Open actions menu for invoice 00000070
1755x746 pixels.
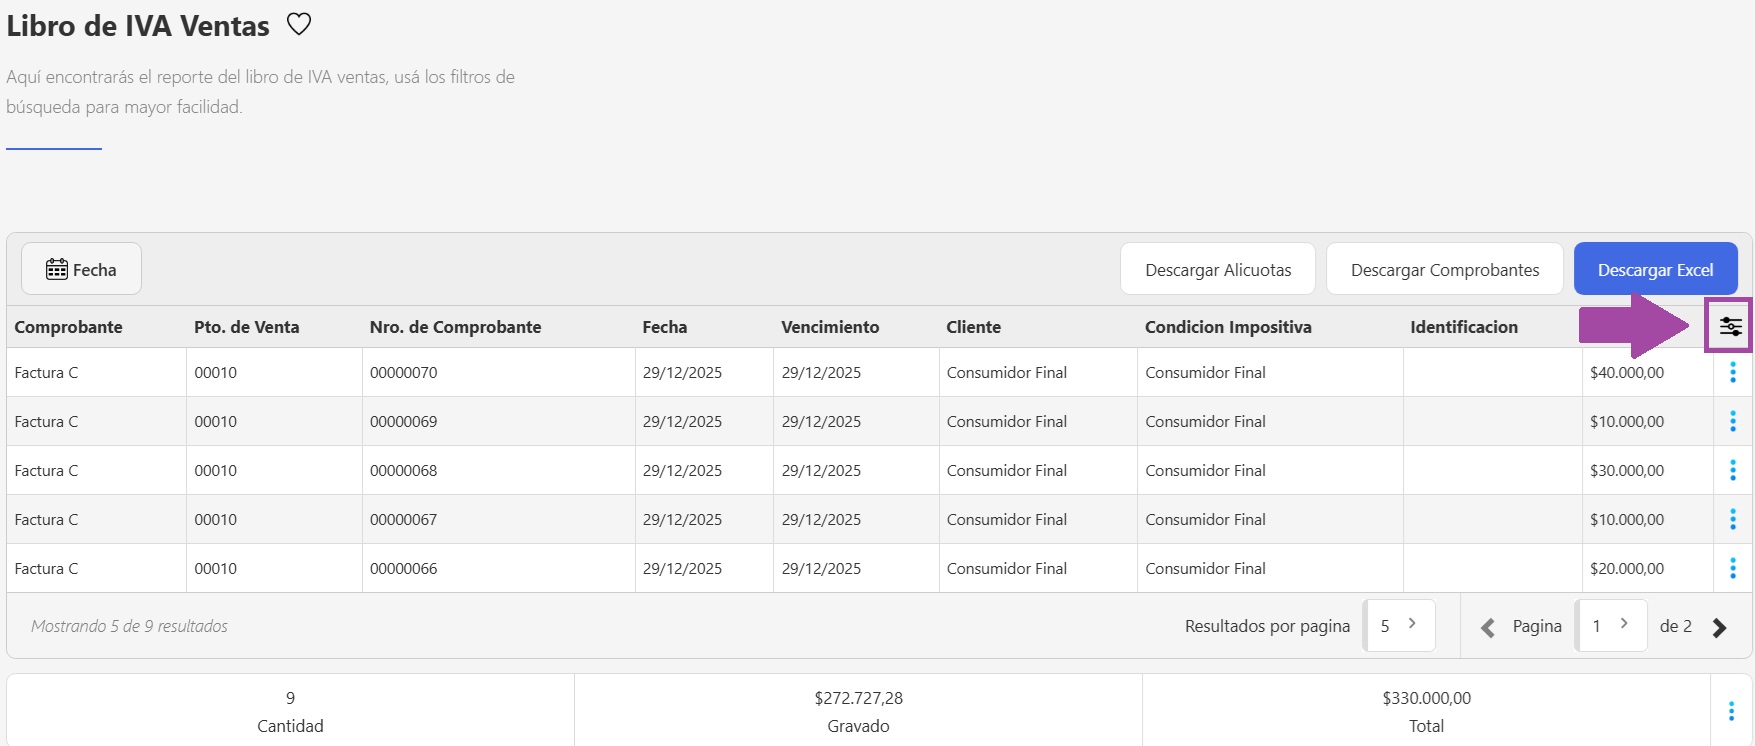[x=1732, y=372]
